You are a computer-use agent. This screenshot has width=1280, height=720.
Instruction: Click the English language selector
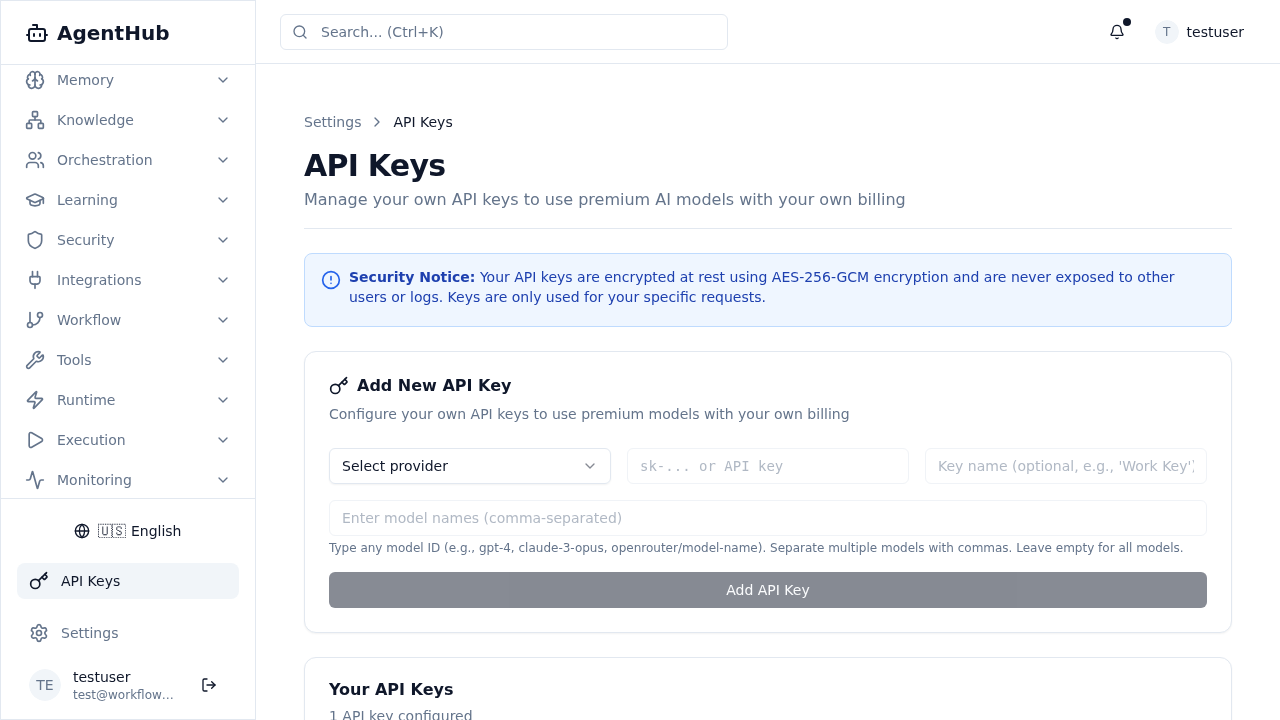pos(128,531)
